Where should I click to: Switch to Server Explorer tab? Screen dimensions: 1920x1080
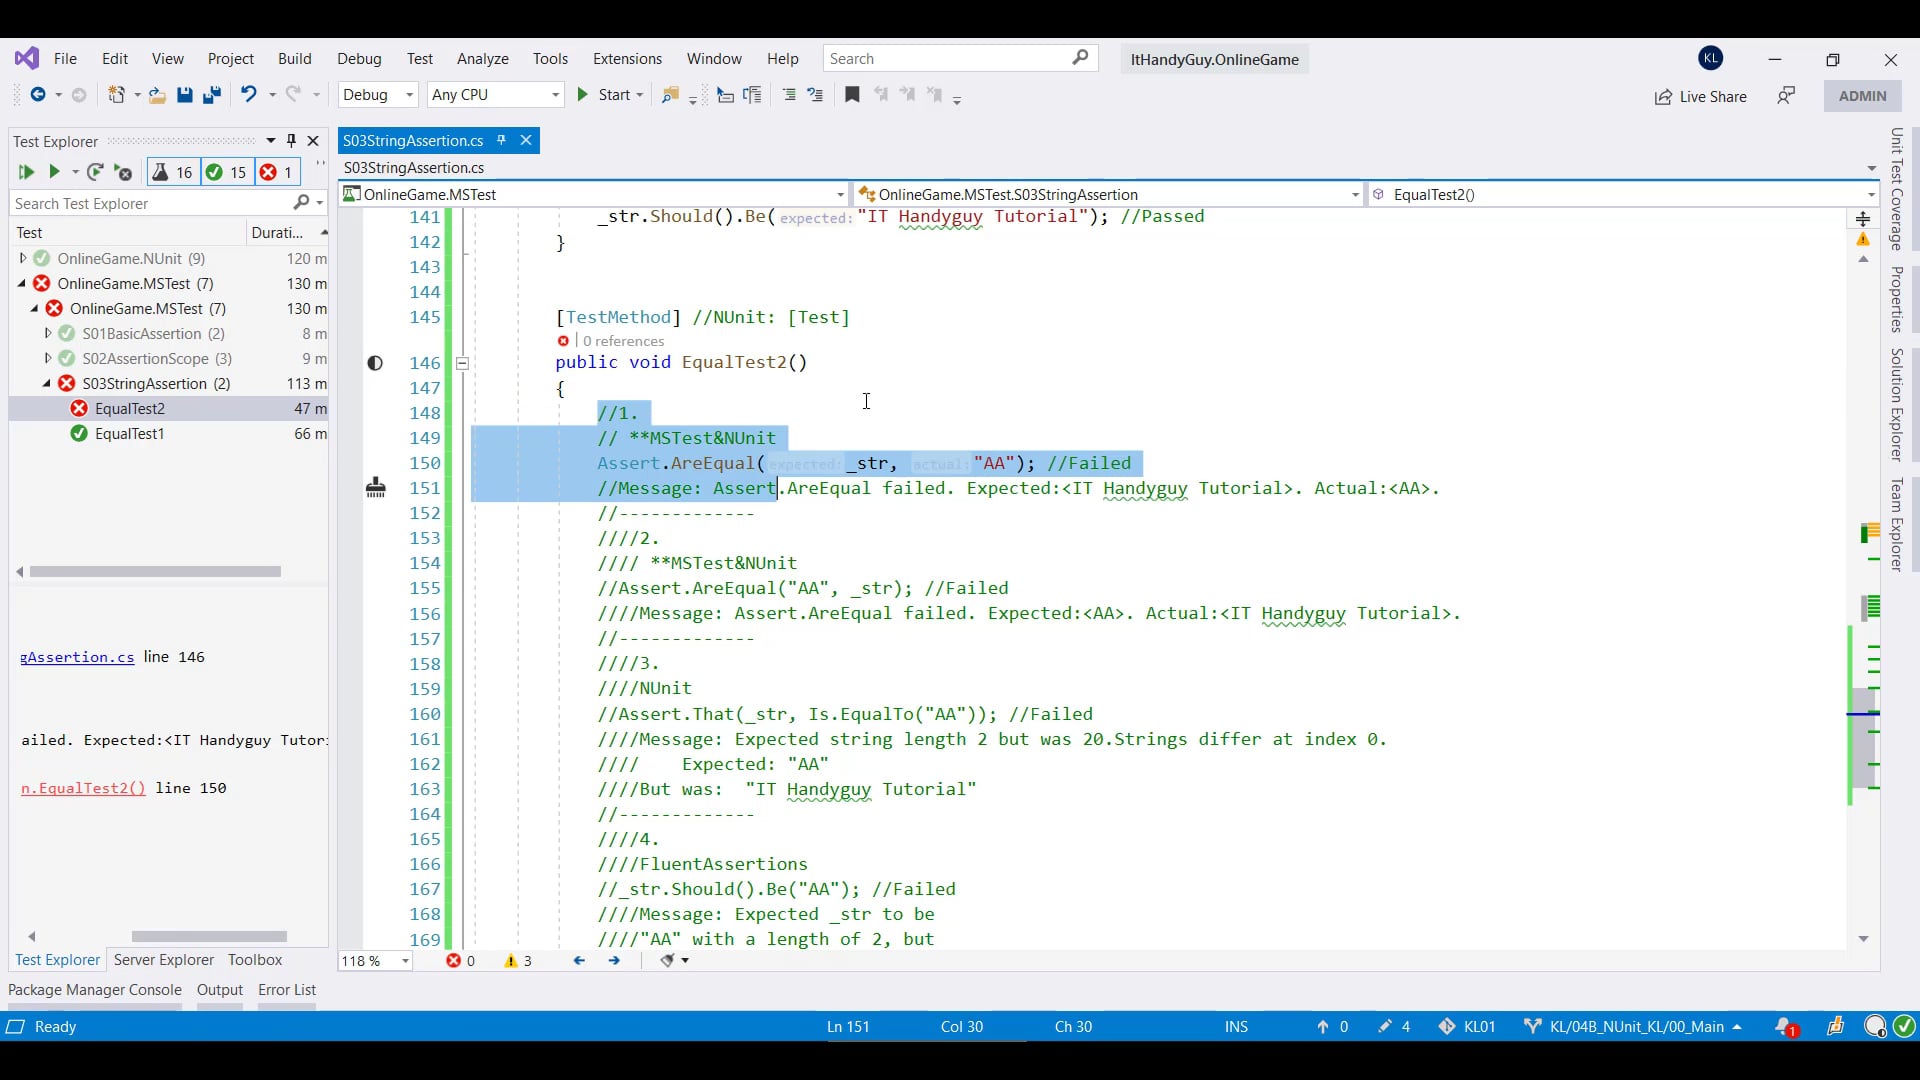coord(164,959)
